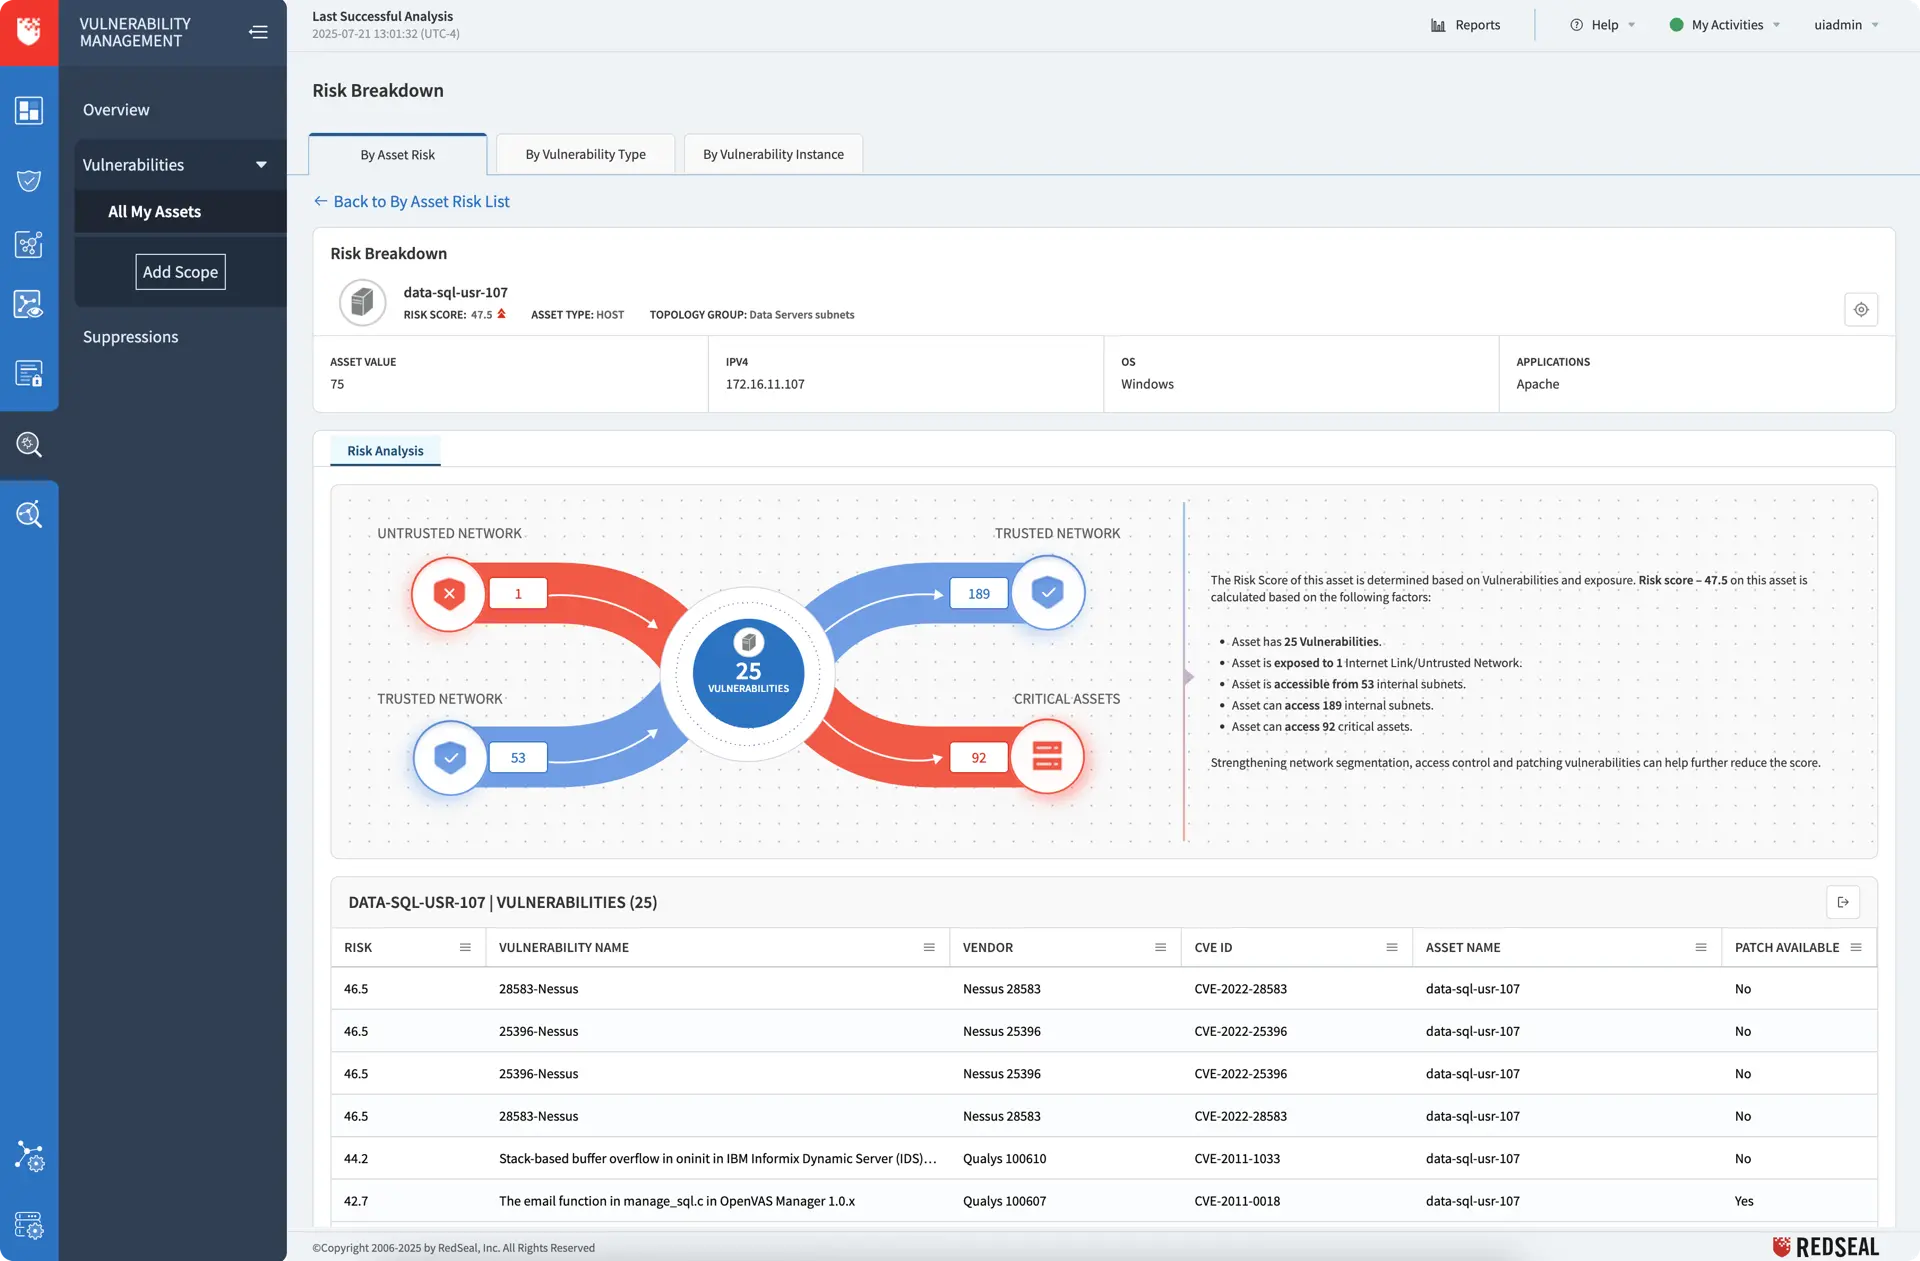Open the CVE ID column menu icon
The height and width of the screenshot is (1261, 1920).
pyautogui.click(x=1392, y=947)
